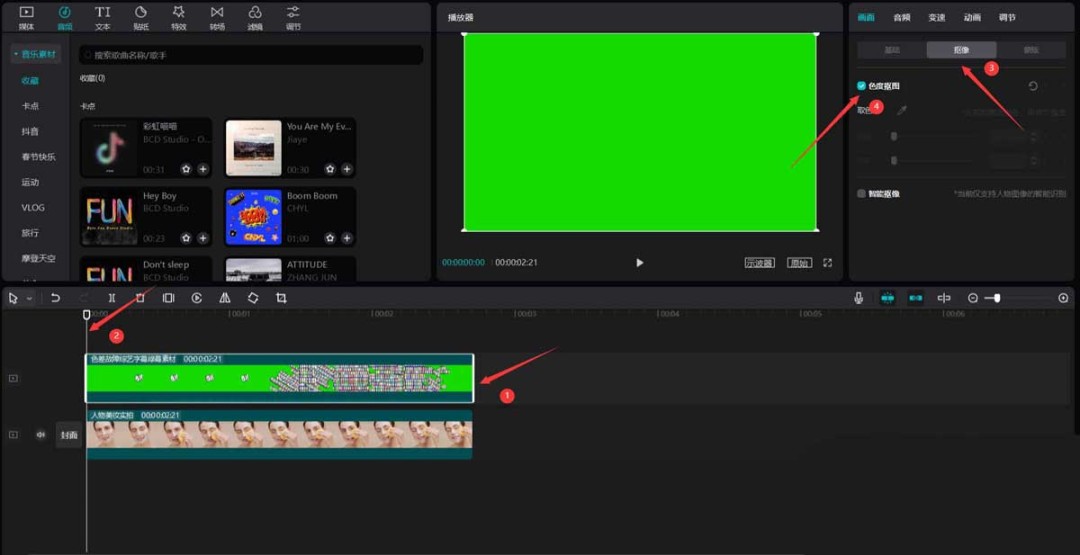This screenshot has width=1080, height=555.
Task: Open the 转场 (Transitions) panel icon
Action: (x=217, y=17)
